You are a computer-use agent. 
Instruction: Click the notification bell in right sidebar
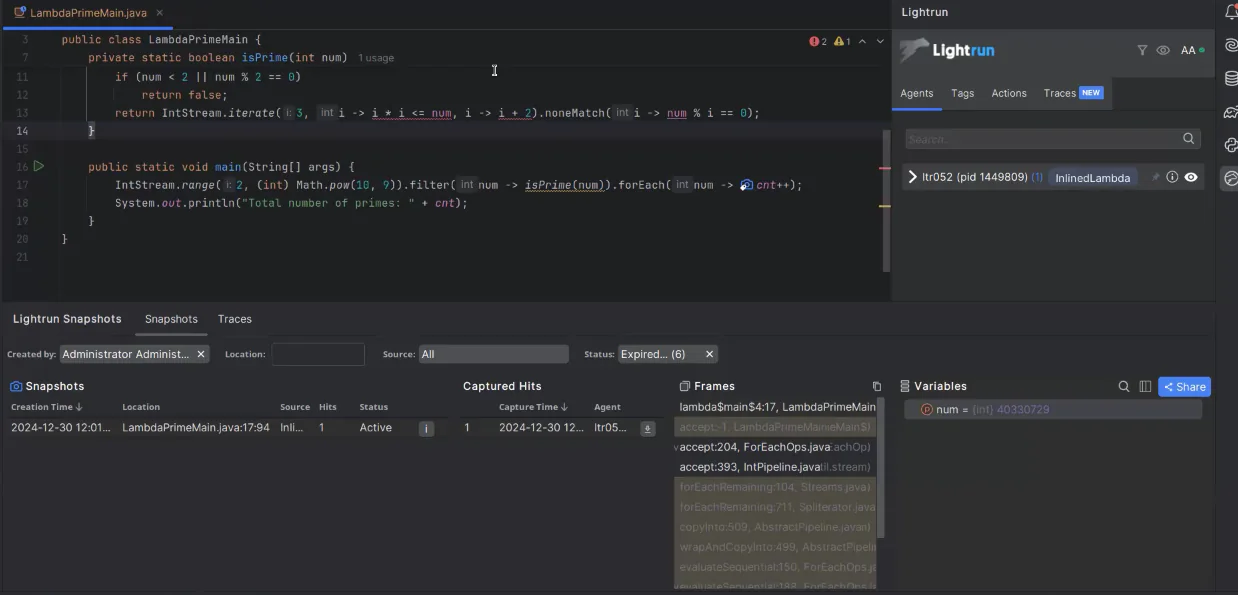coord(1230,12)
